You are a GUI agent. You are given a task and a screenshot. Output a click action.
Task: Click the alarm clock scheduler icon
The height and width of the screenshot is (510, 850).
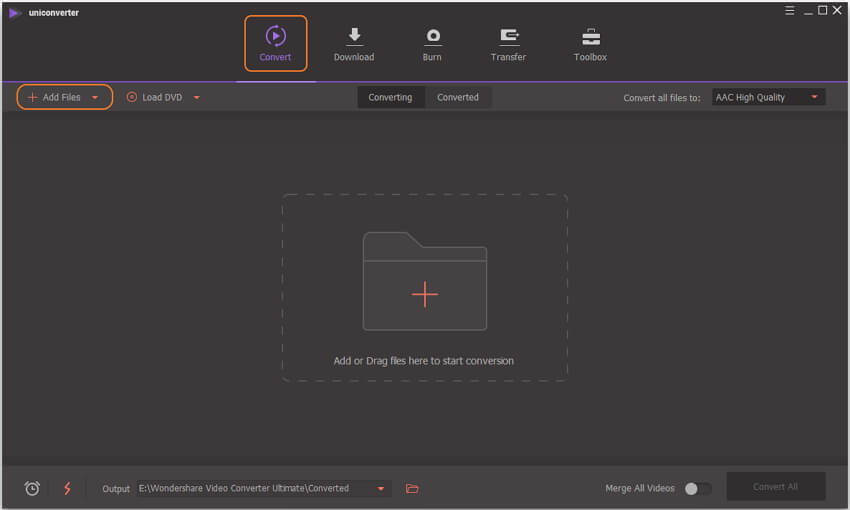[x=32, y=488]
